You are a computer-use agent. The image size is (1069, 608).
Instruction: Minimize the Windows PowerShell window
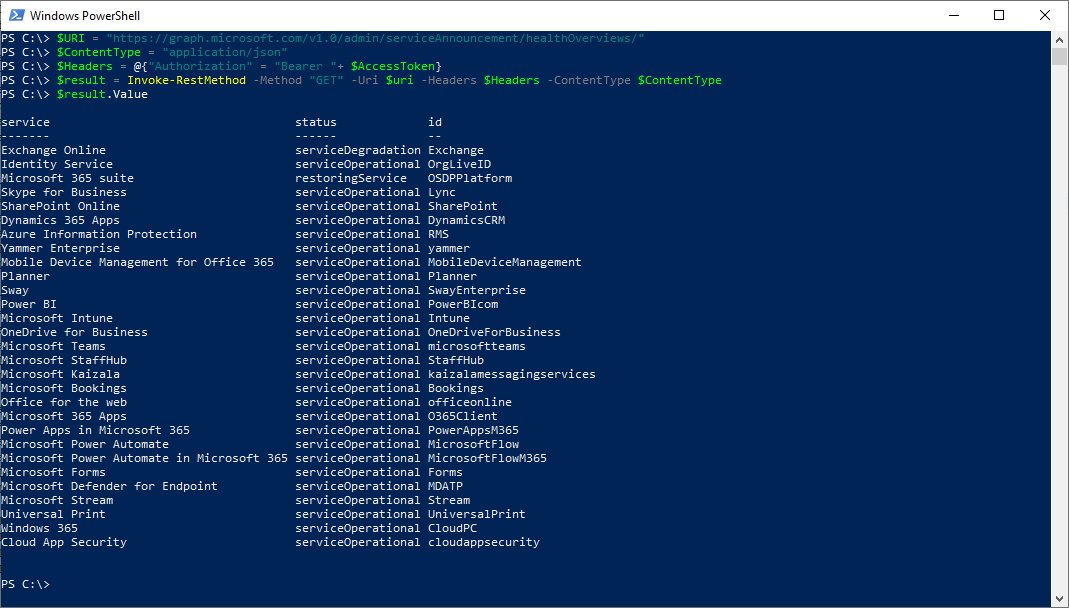coord(953,15)
